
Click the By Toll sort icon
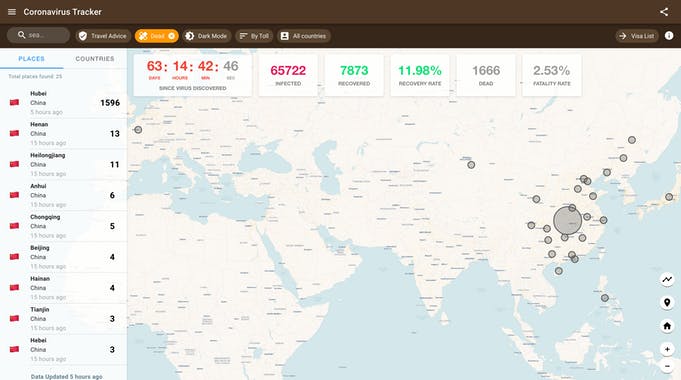coord(243,36)
